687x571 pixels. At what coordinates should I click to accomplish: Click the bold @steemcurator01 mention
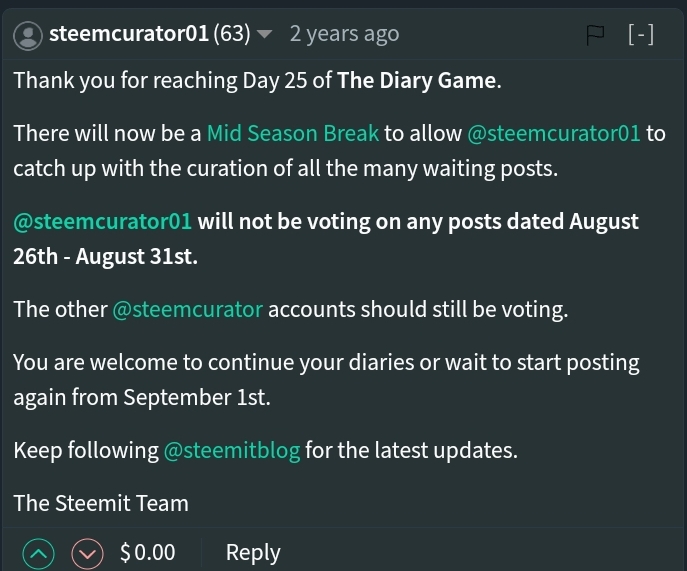click(x=103, y=221)
